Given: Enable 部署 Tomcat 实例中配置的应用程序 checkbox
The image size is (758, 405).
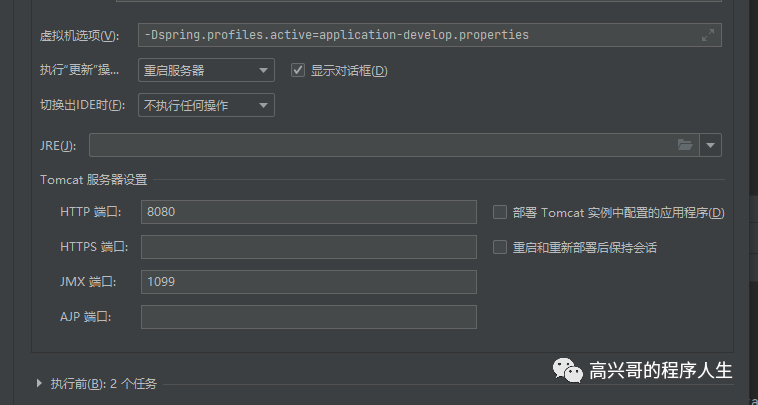Looking at the screenshot, I should tap(500, 212).
